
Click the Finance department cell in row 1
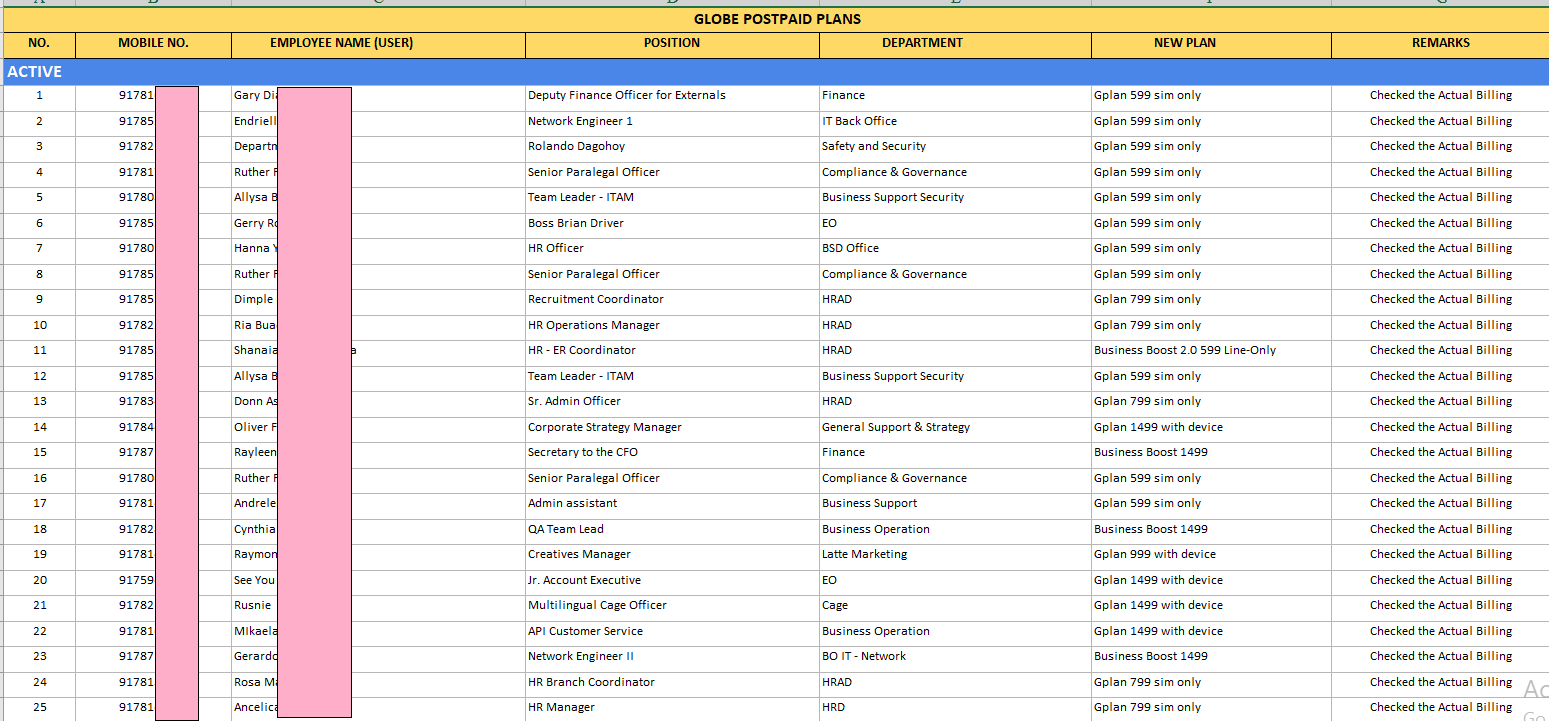(x=955, y=96)
